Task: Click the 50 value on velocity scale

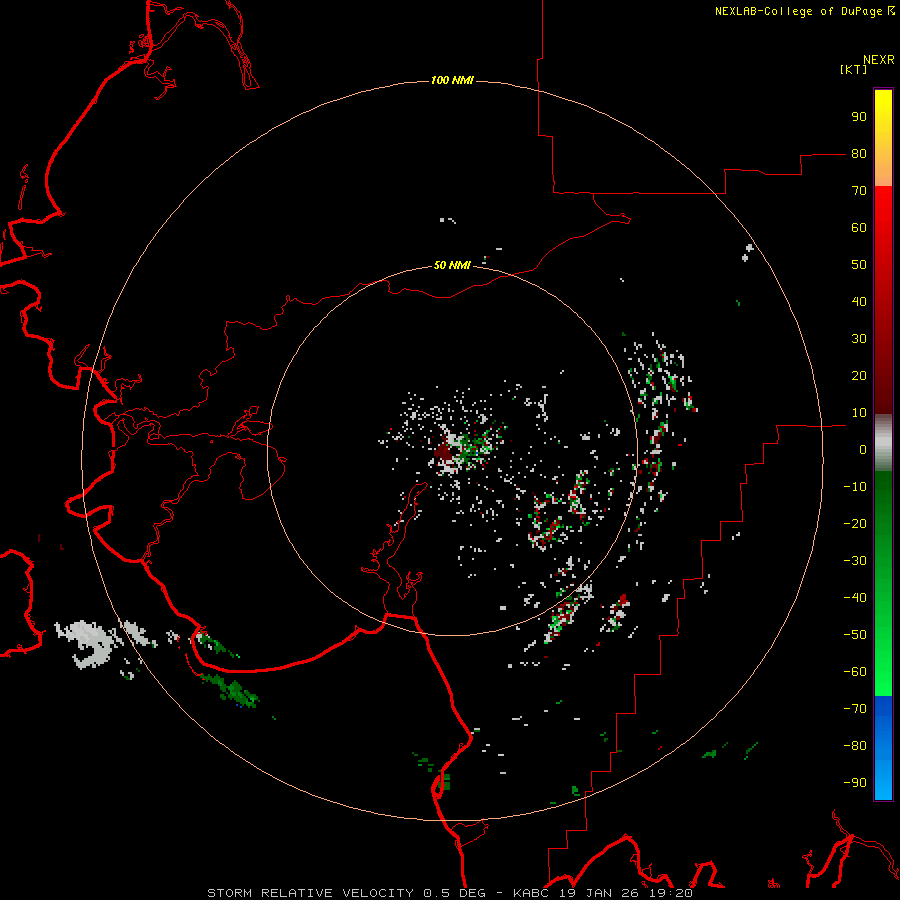Action: (x=859, y=265)
